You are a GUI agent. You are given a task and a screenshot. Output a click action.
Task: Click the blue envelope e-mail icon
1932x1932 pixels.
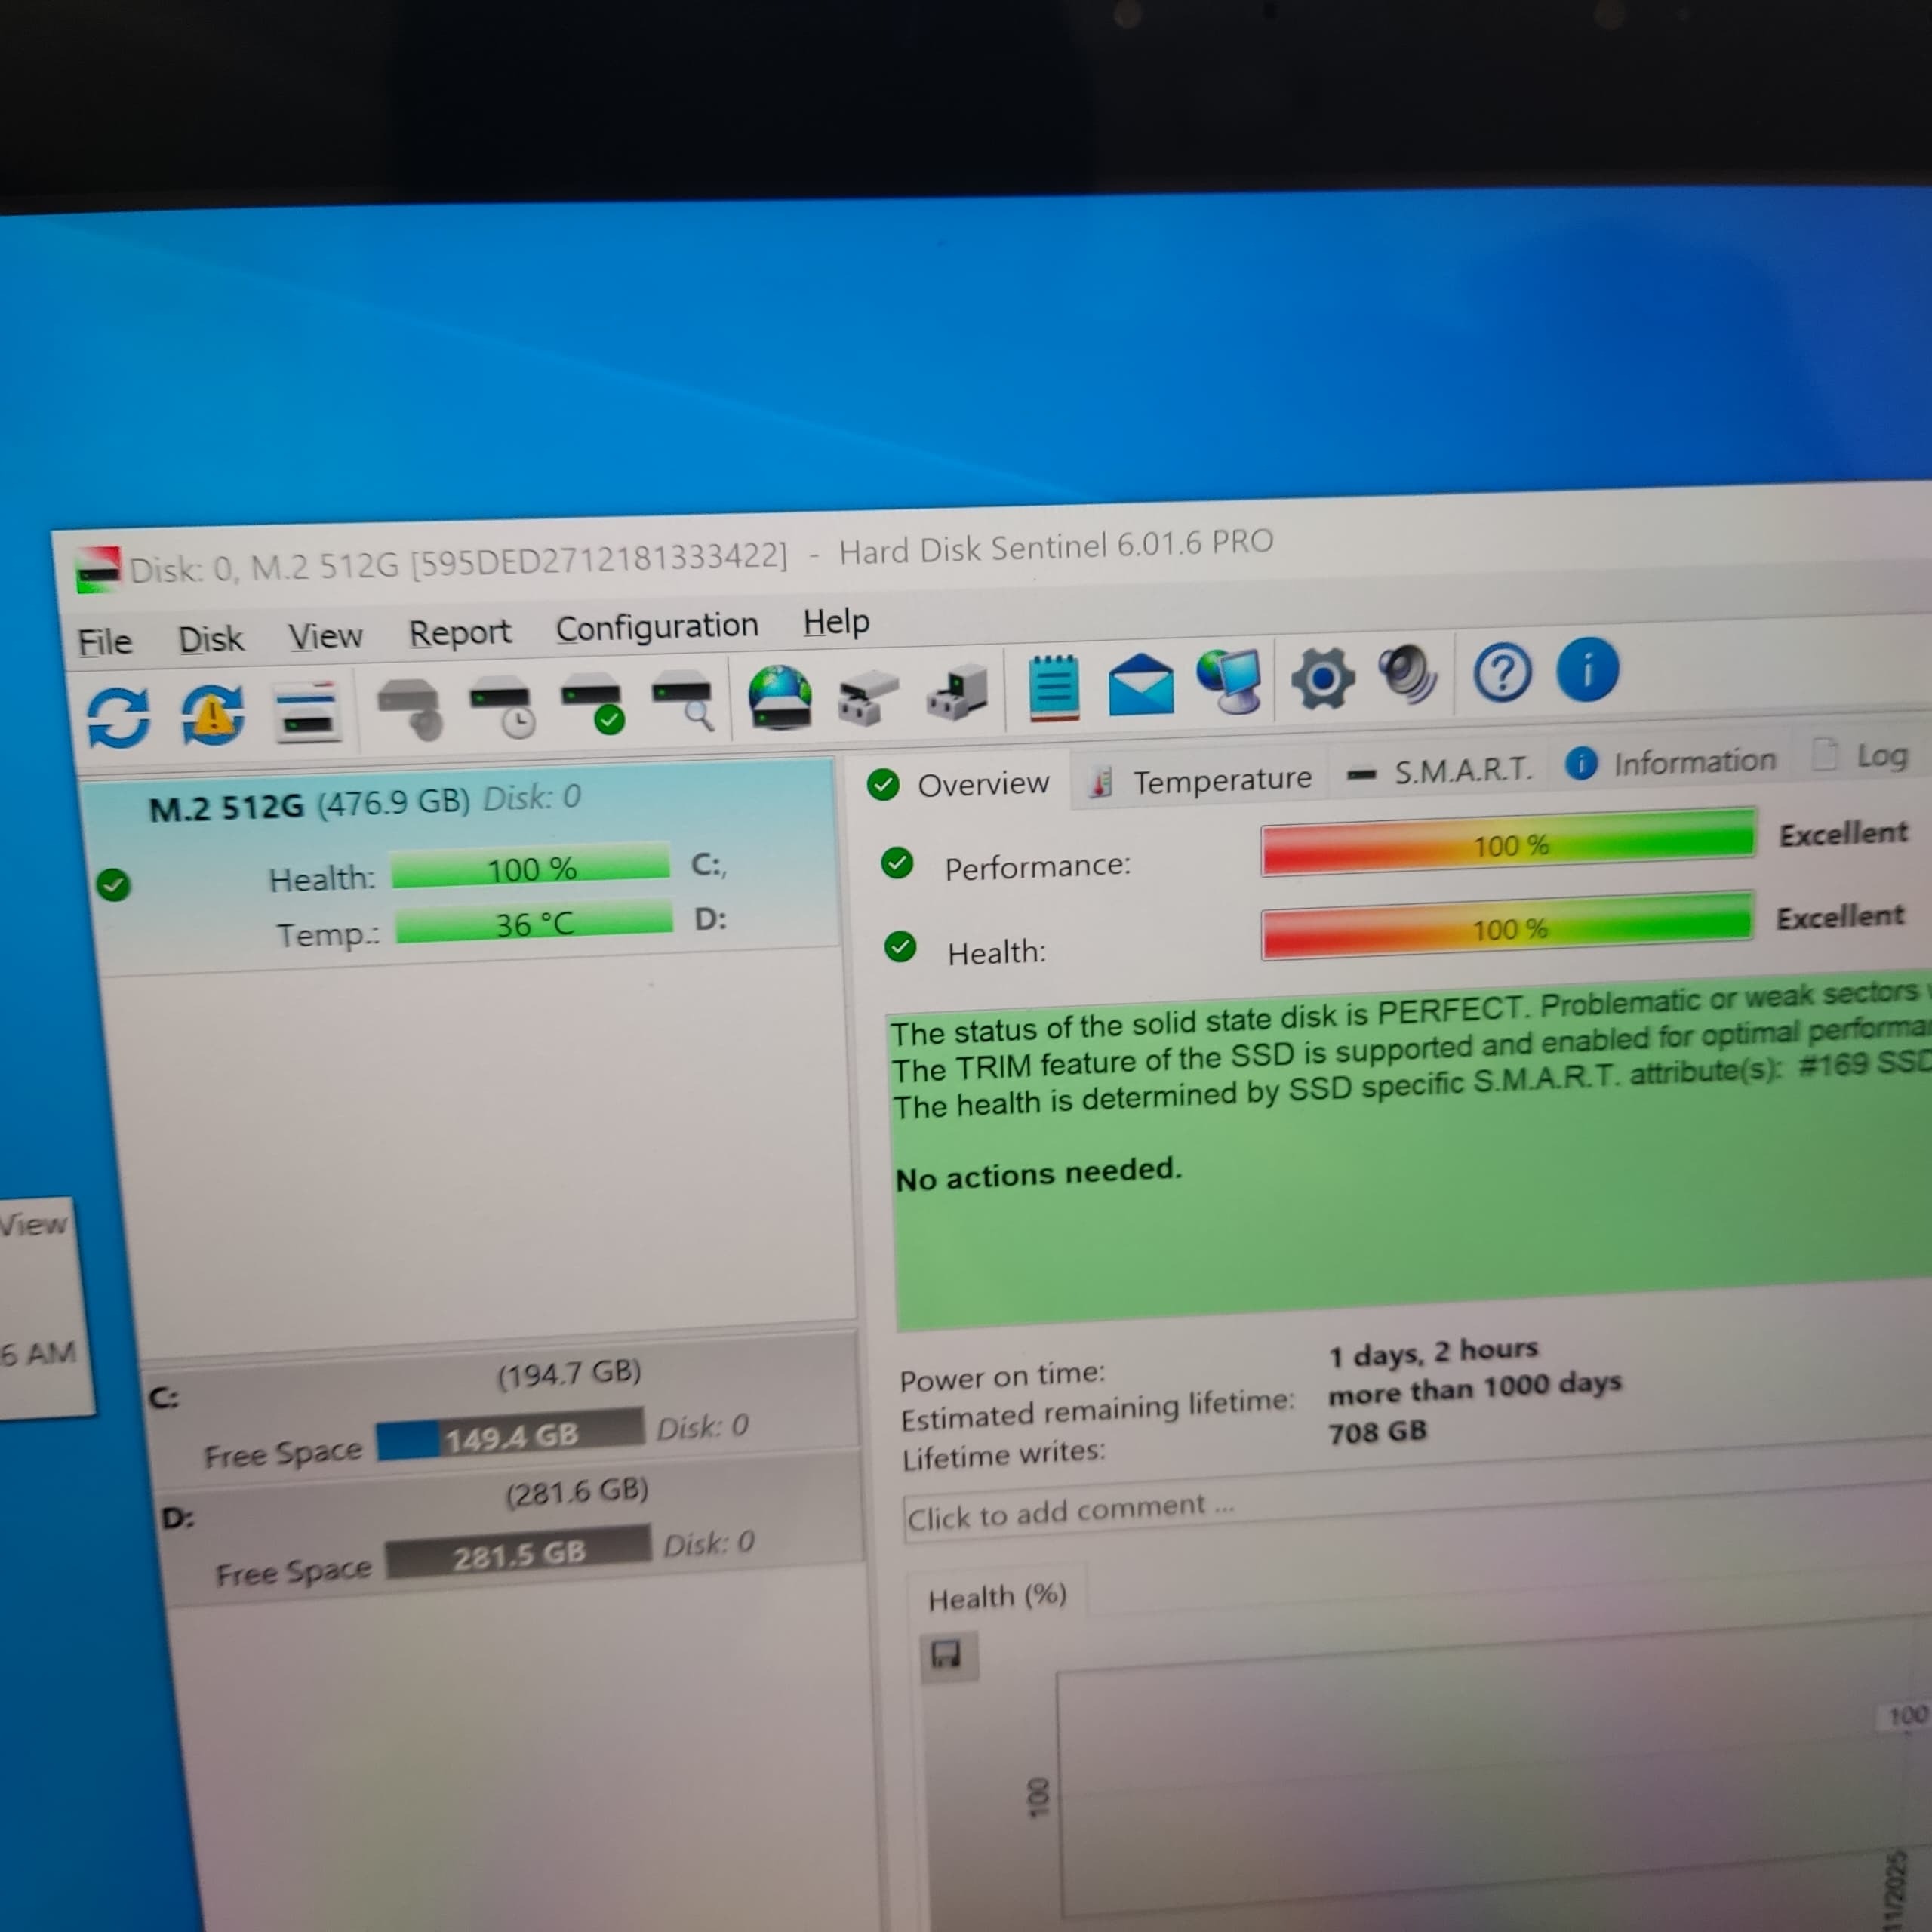click(x=1141, y=685)
